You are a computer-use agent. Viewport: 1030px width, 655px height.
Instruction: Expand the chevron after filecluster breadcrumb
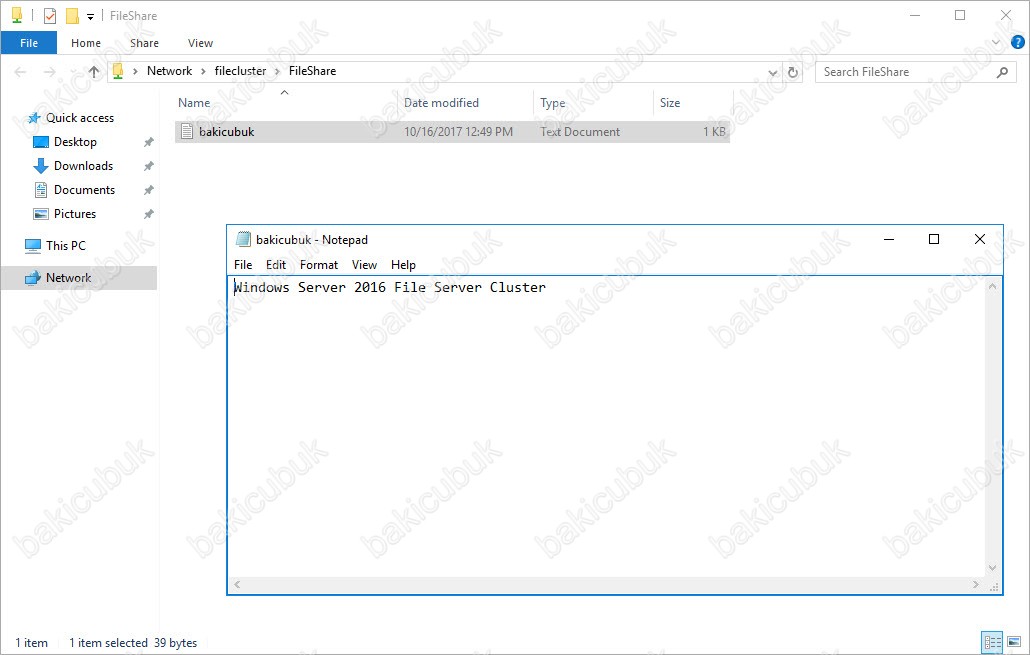pyautogui.click(x=277, y=72)
